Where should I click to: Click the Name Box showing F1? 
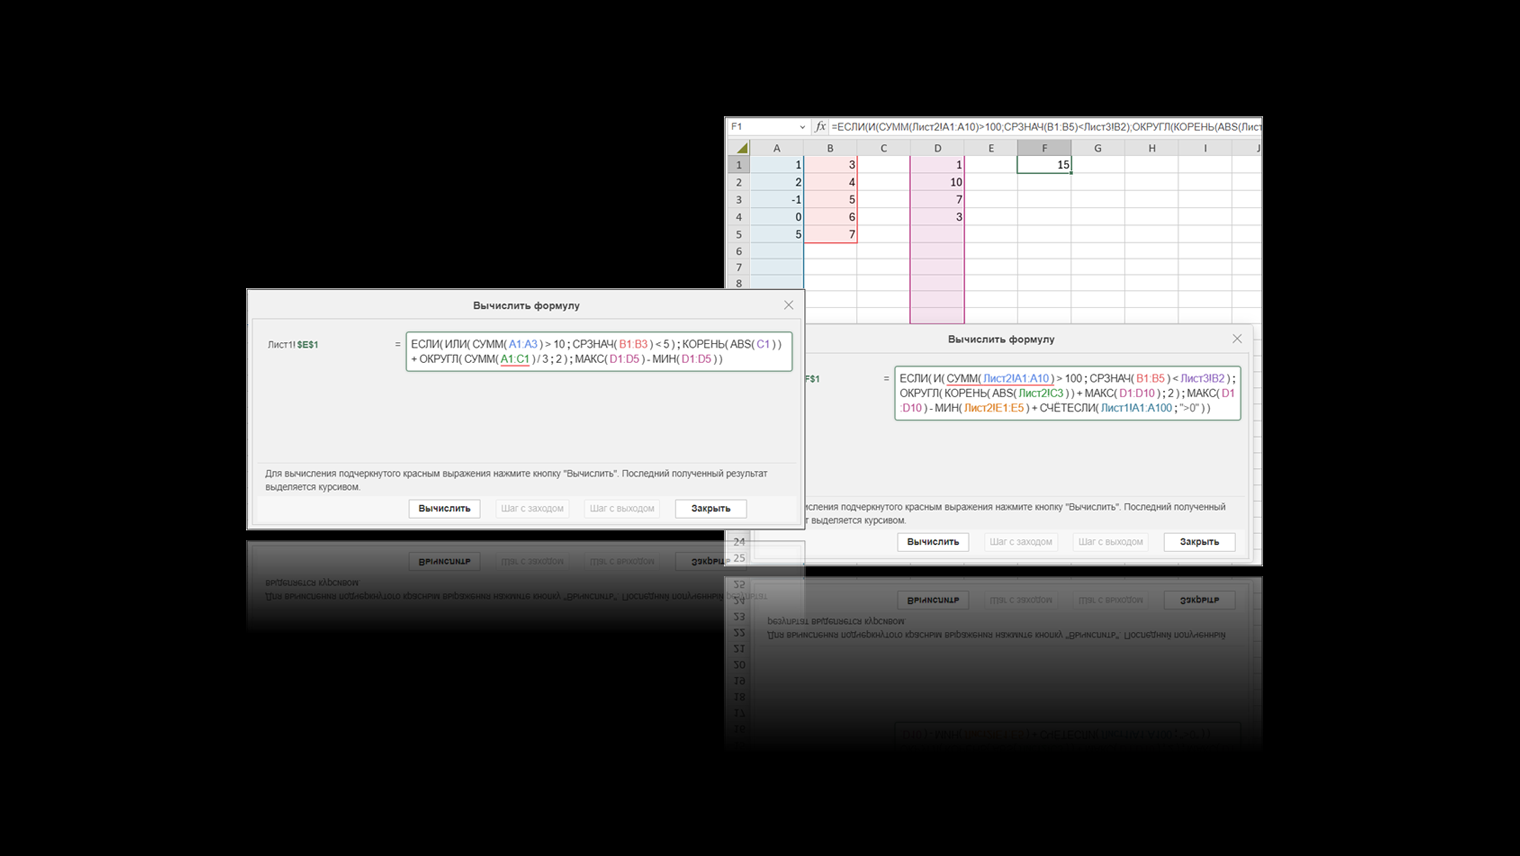[762, 127]
